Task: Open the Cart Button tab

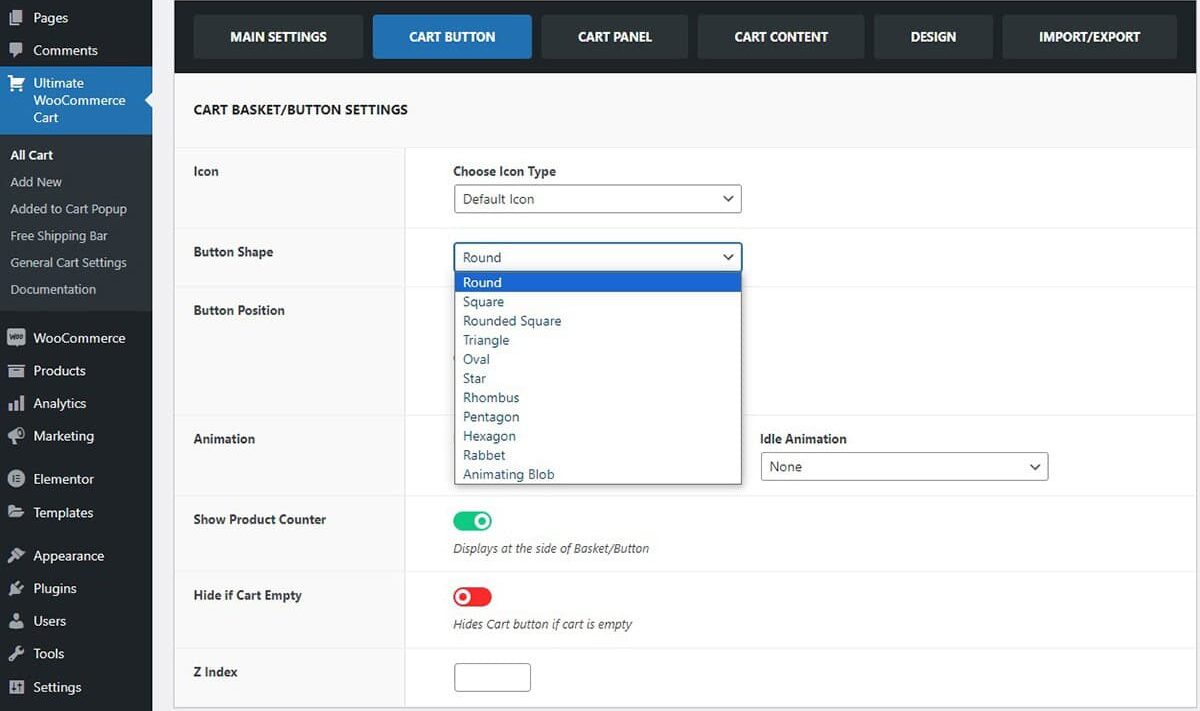Action: coord(452,37)
